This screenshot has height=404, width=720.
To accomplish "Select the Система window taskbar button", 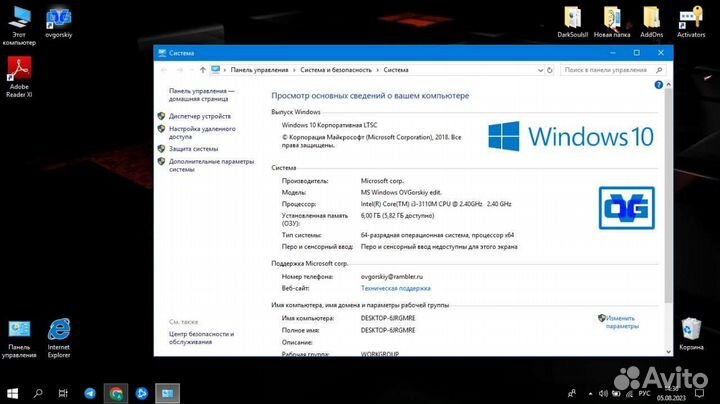I will pyautogui.click(x=167, y=393).
